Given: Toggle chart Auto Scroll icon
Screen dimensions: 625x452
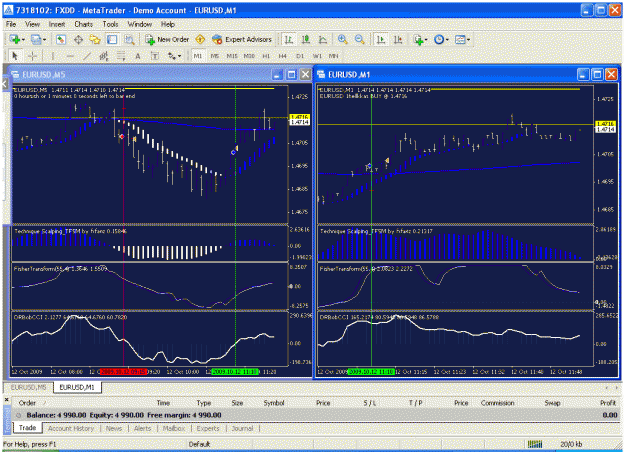Looking at the screenshot, I should (381, 39).
